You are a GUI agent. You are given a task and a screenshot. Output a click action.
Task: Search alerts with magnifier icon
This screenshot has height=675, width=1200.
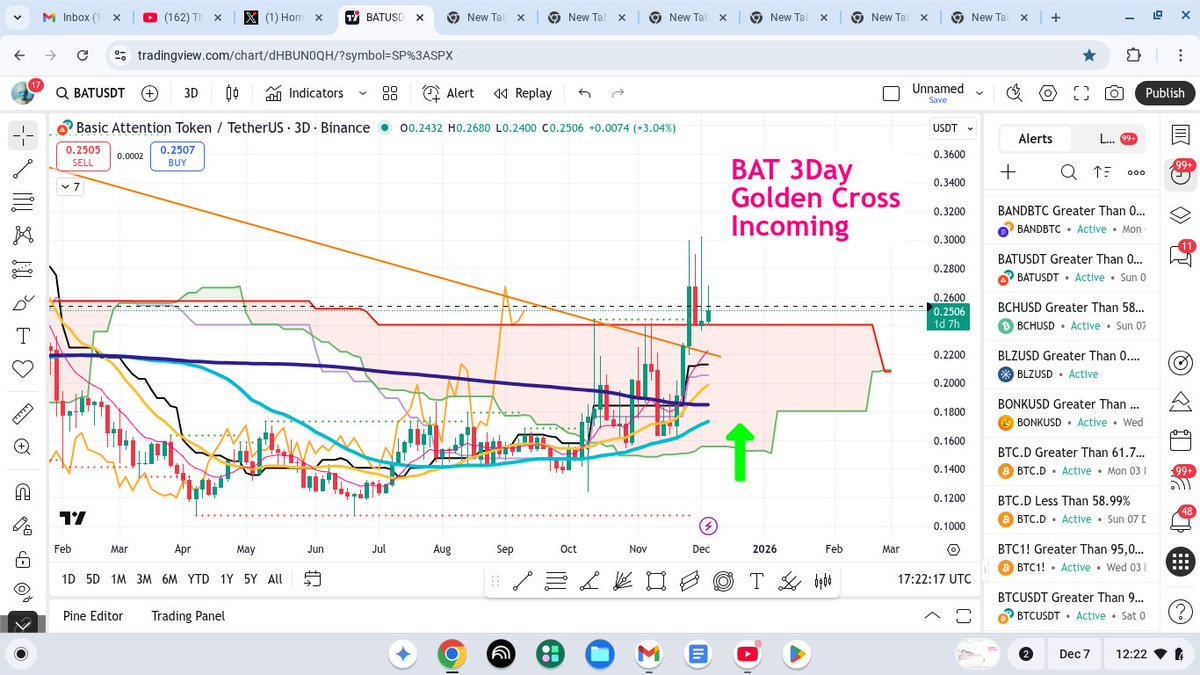click(x=1069, y=172)
